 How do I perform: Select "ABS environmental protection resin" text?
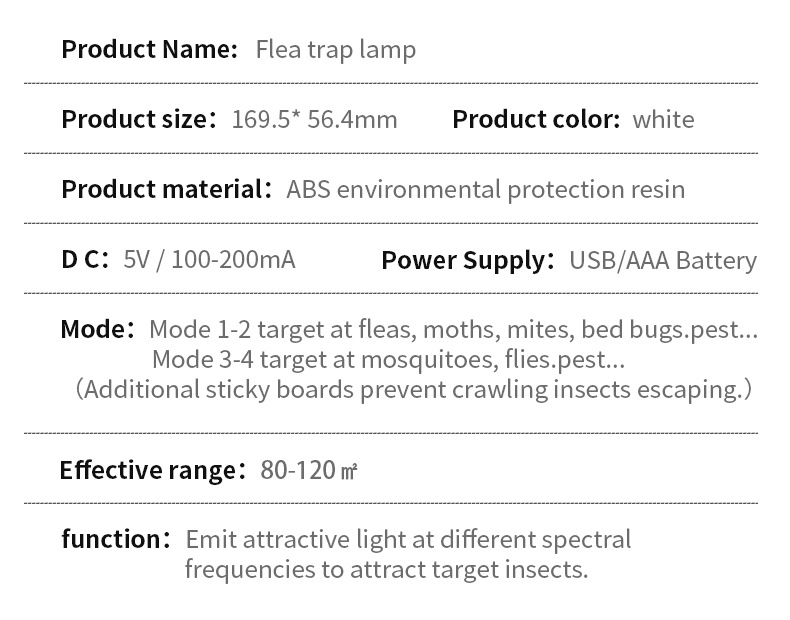pyautogui.click(x=485, y=189)
